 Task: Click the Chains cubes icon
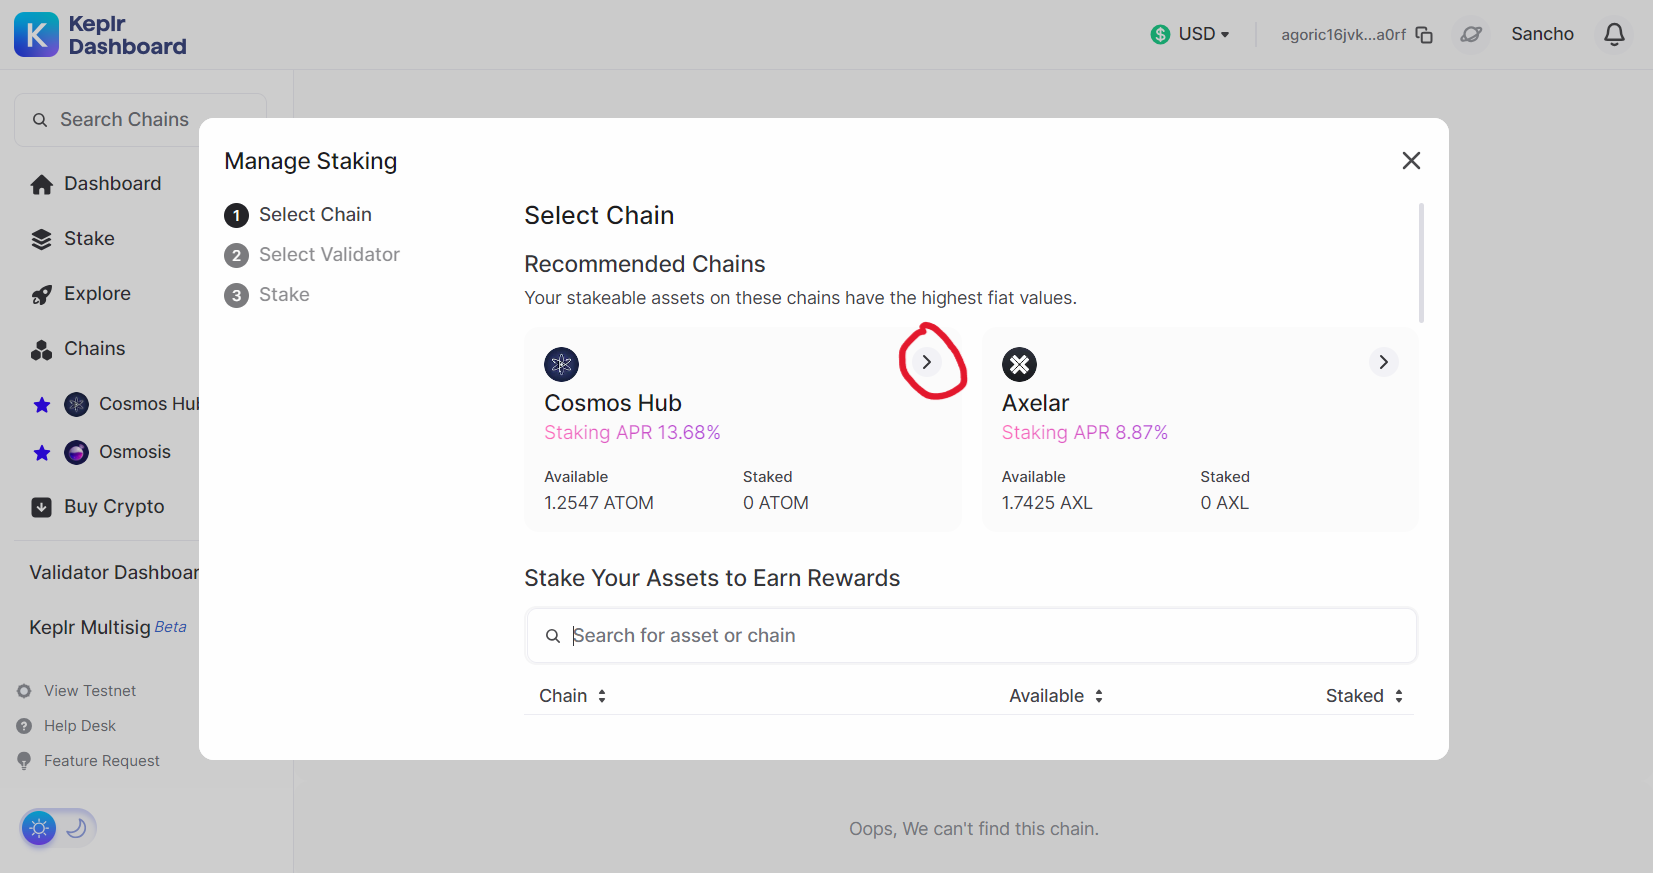coord(41,350)
